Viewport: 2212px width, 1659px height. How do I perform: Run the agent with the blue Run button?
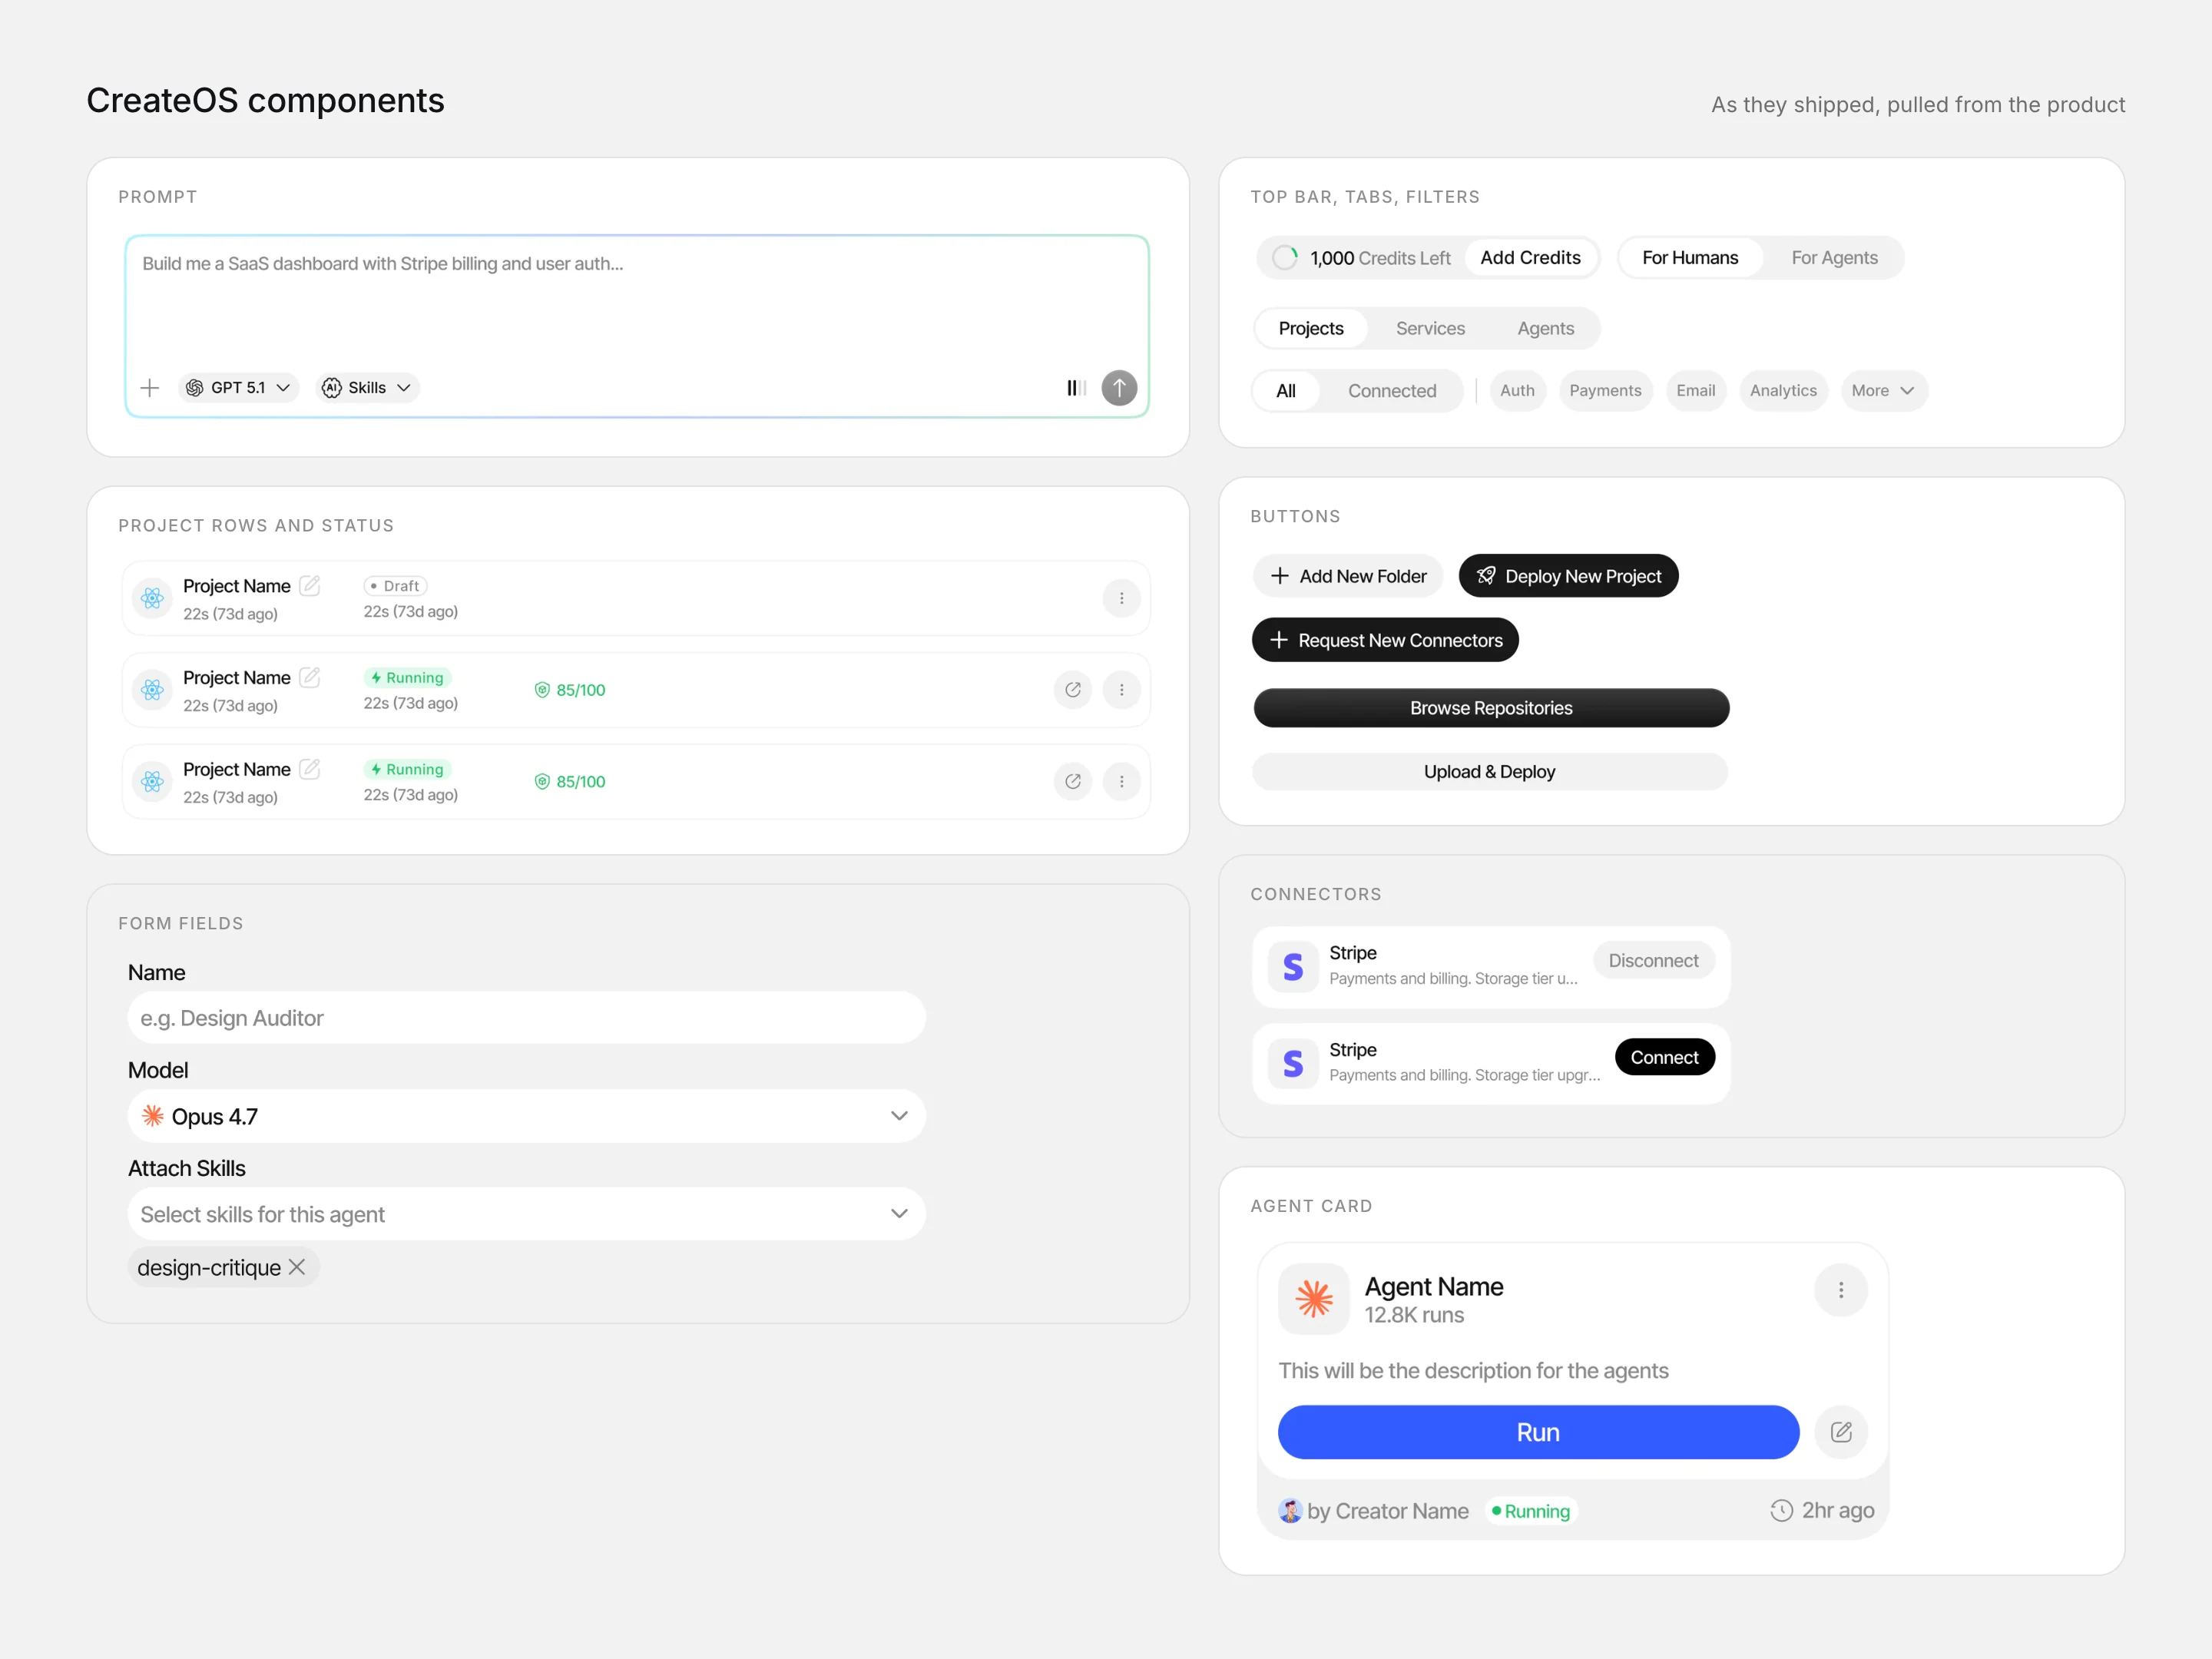tap(1538, 1432)
